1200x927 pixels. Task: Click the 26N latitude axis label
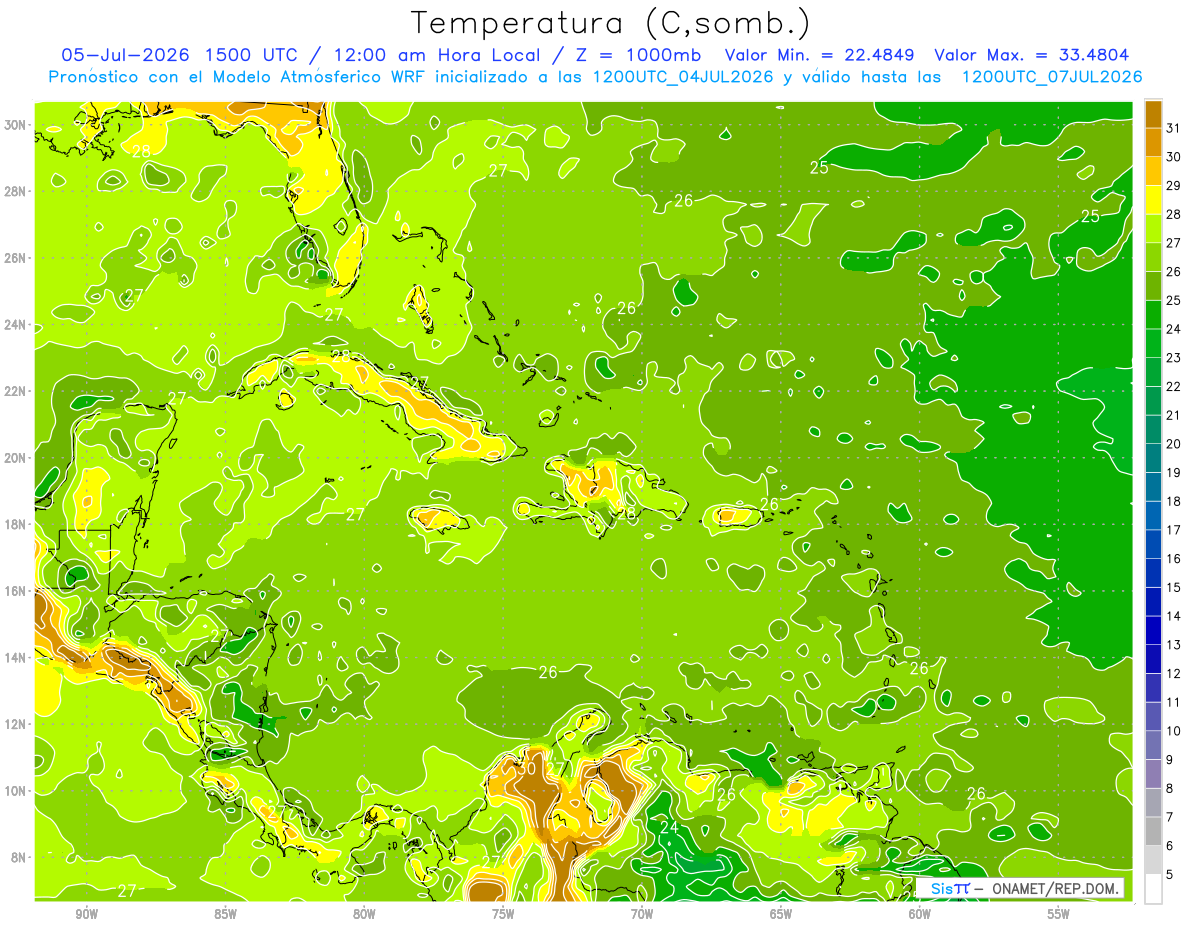(16, 257)
